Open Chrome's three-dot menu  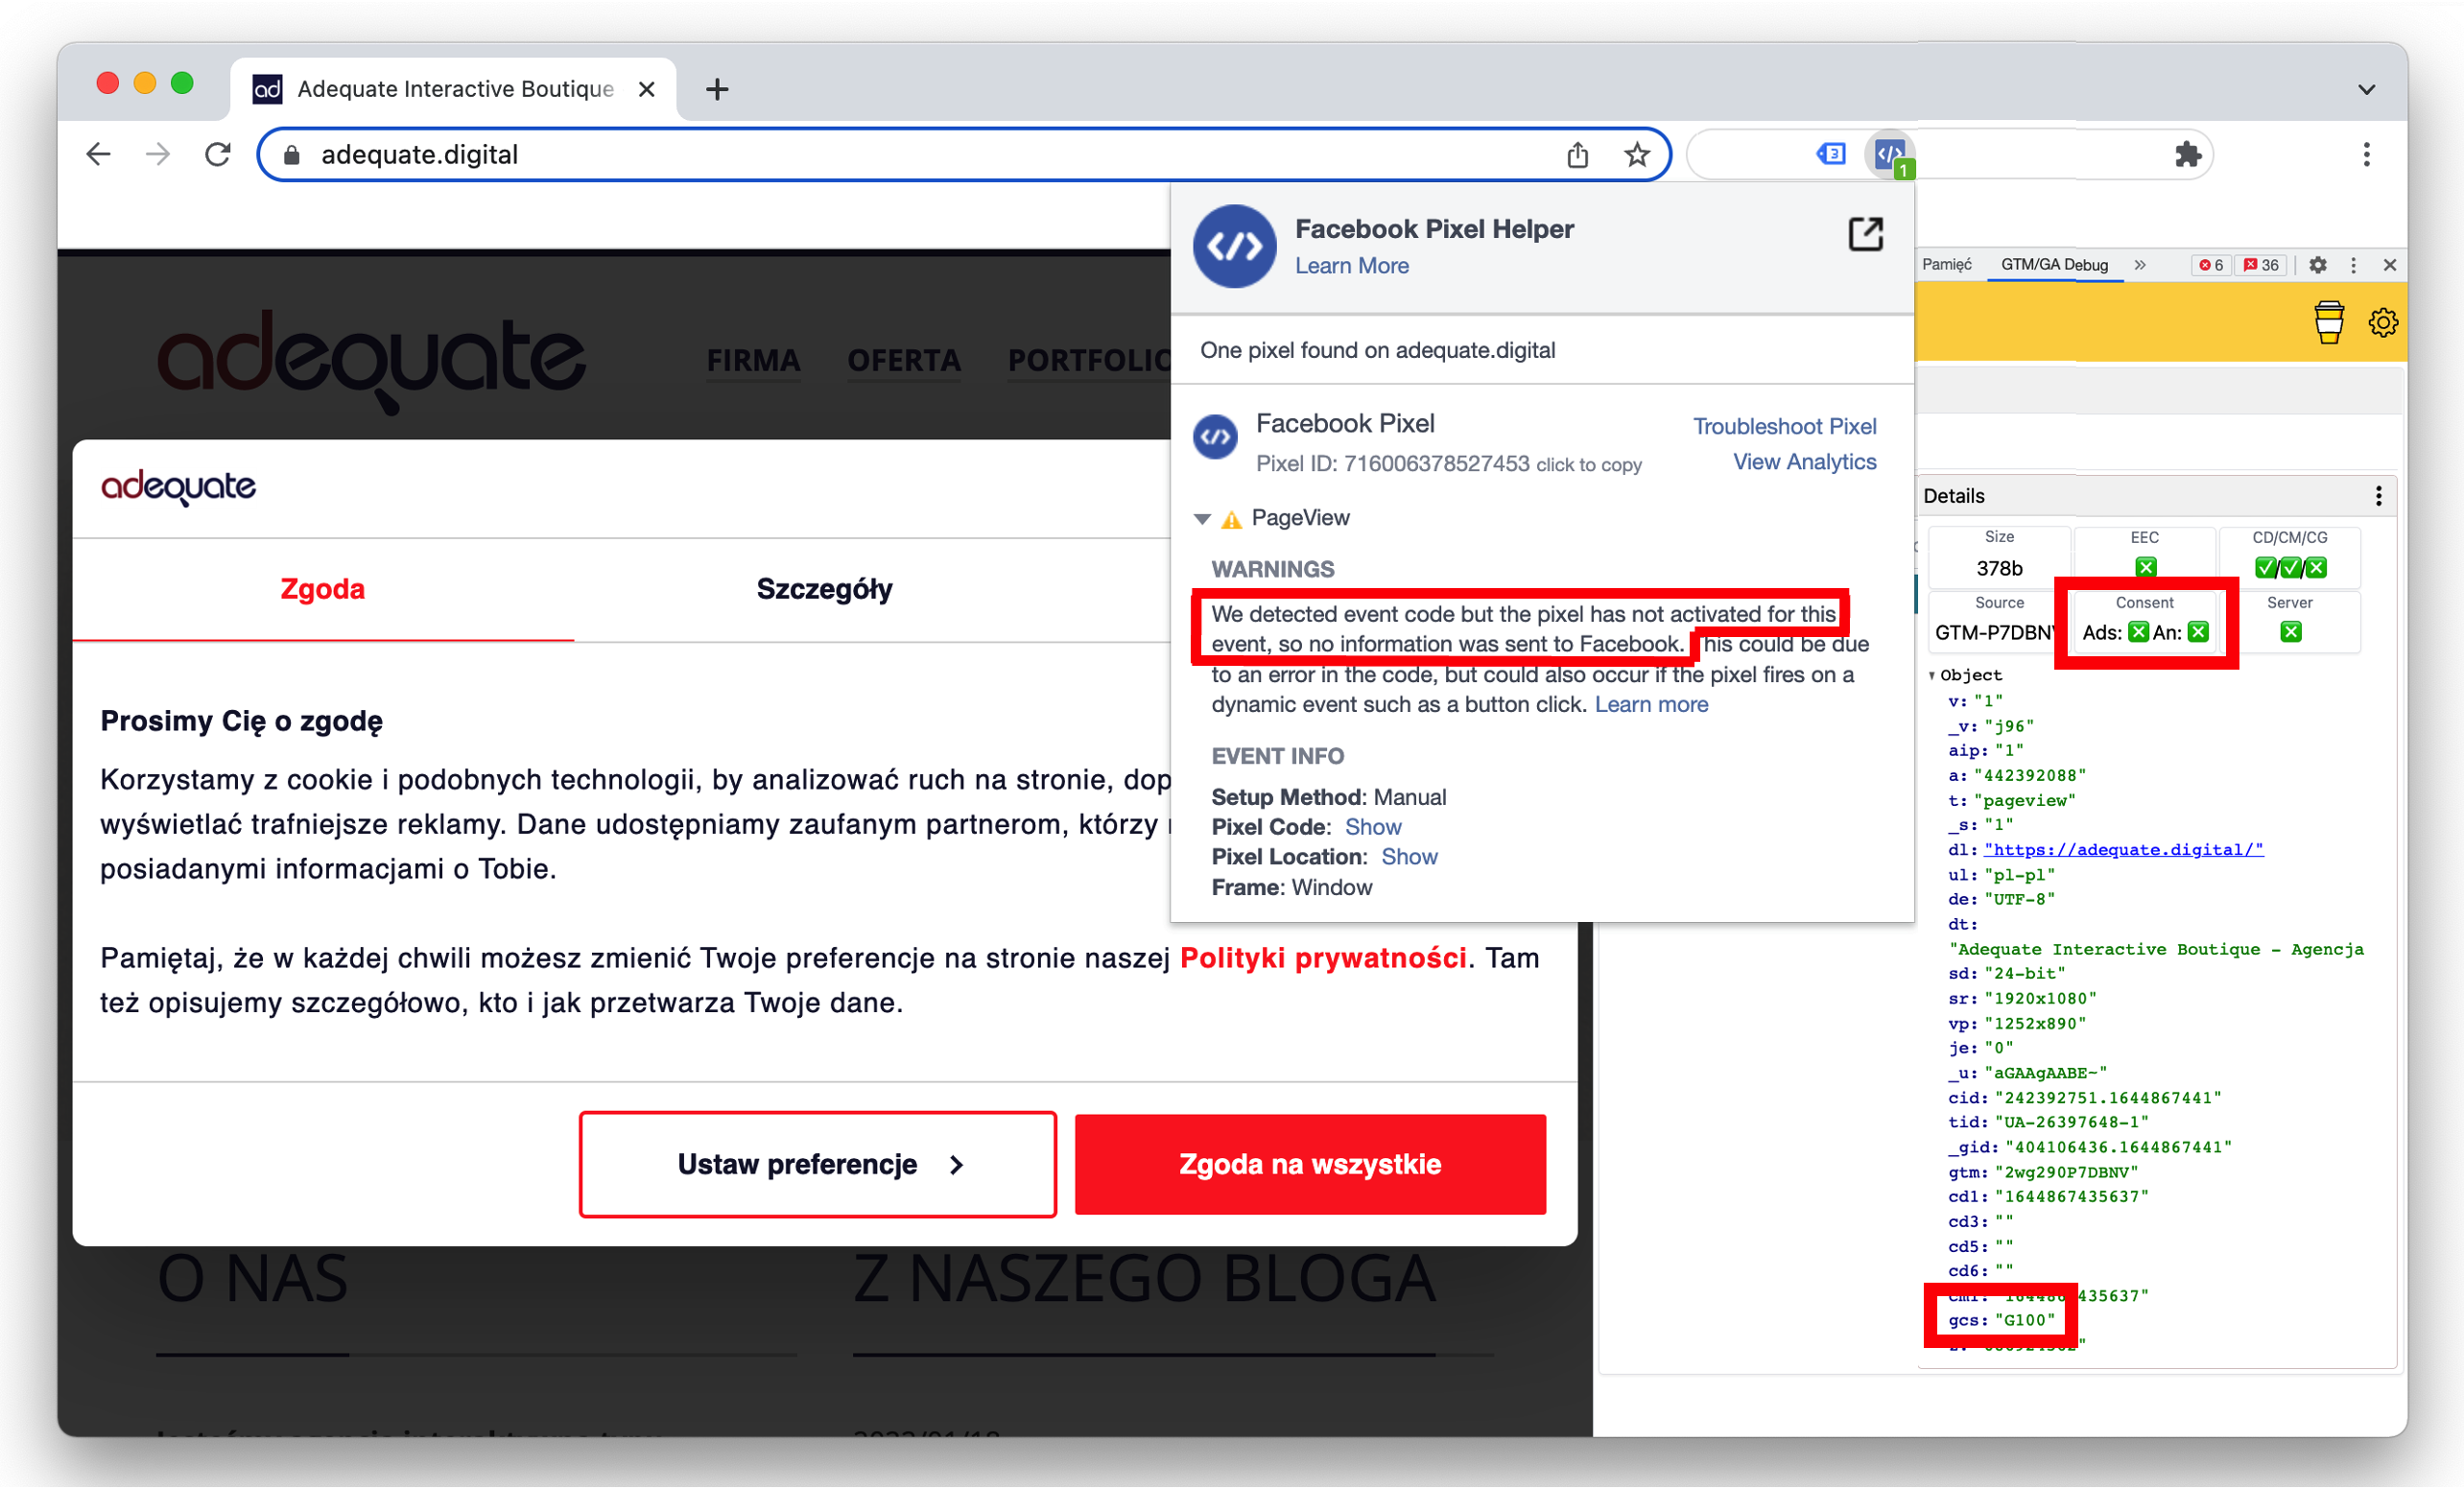click(2366, 155)
